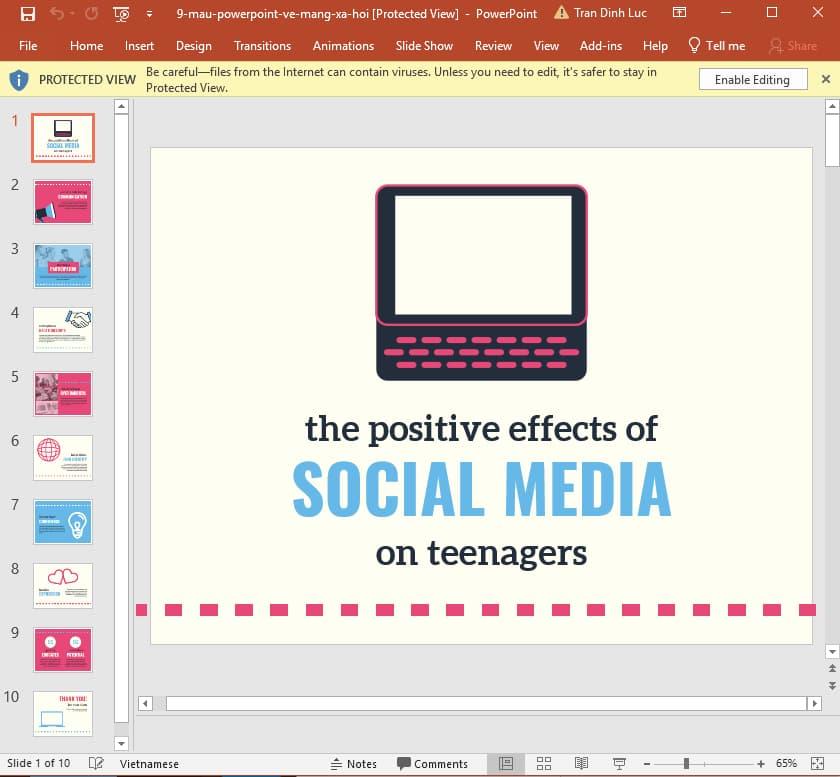Image resolution: width=840 pixels, height=777 pixels.
Task: Start slideshow from beginning via Quick Access toolbar
Action: (x=120, y=13)
